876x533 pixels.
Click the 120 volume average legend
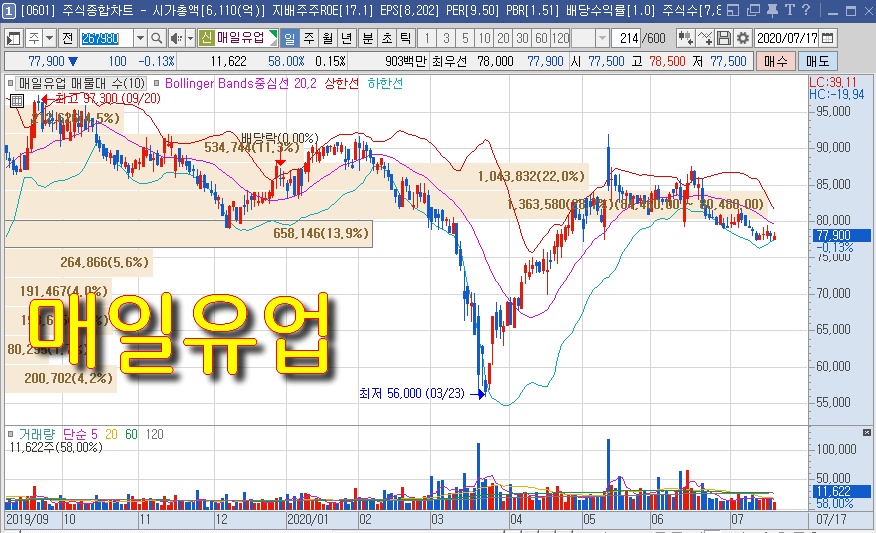click(x=155, y=434)
